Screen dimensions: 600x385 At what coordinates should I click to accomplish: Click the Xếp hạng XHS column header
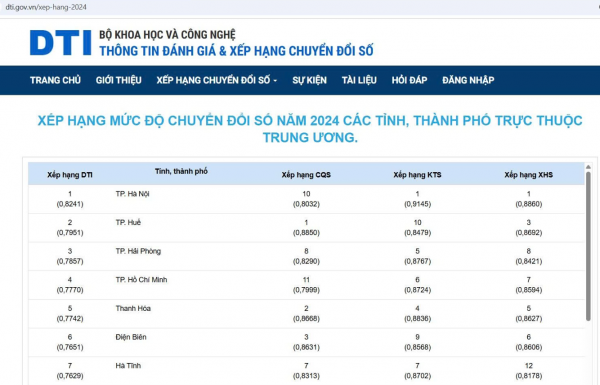click(x=528, y=175)
